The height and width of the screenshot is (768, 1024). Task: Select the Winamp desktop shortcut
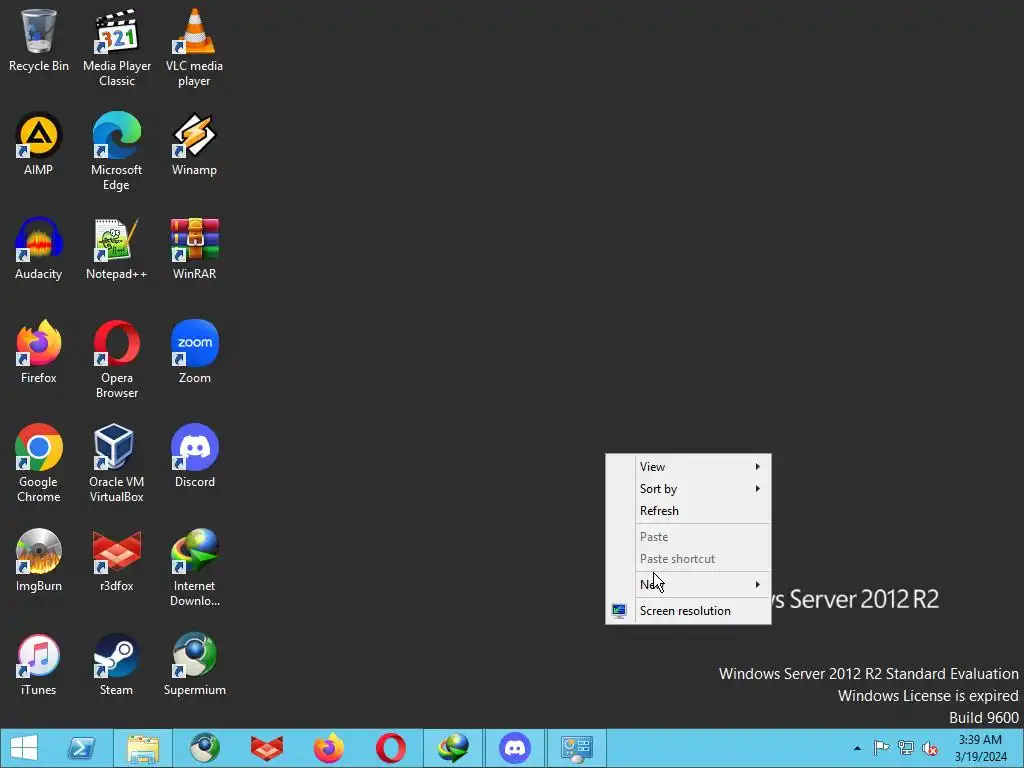pyautogui.click(x=194, y=144)
